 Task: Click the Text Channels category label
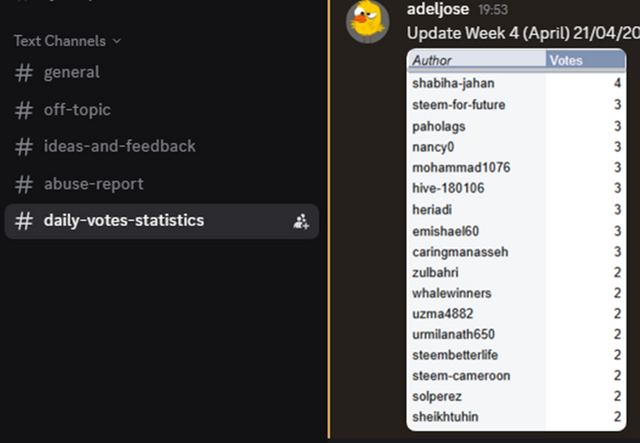60,41
